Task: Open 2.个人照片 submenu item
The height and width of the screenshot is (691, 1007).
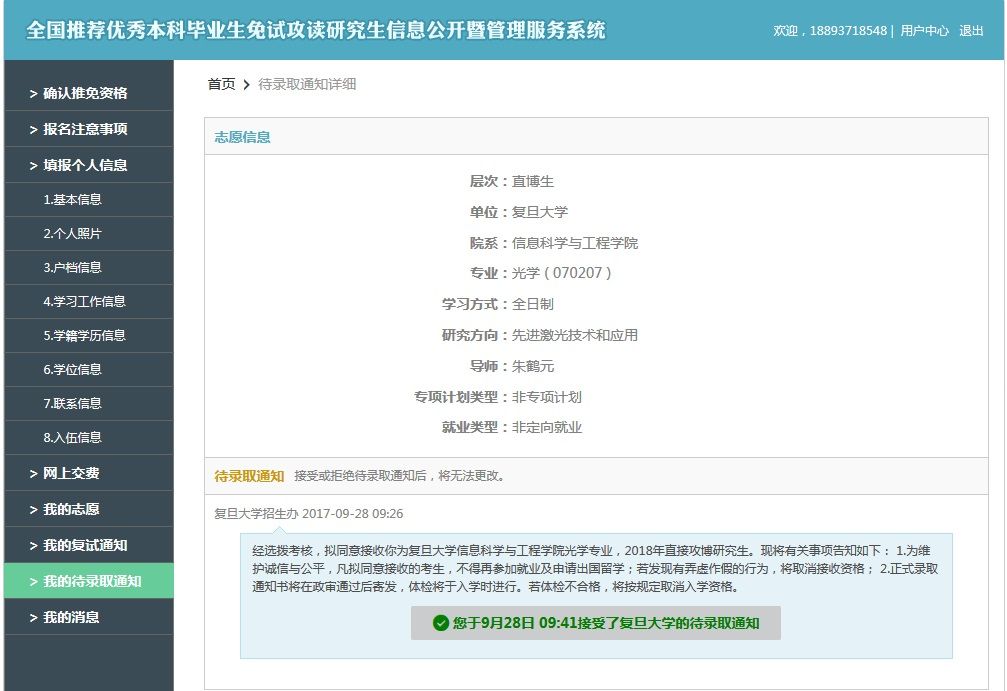Action: click(x=72, y=233)
